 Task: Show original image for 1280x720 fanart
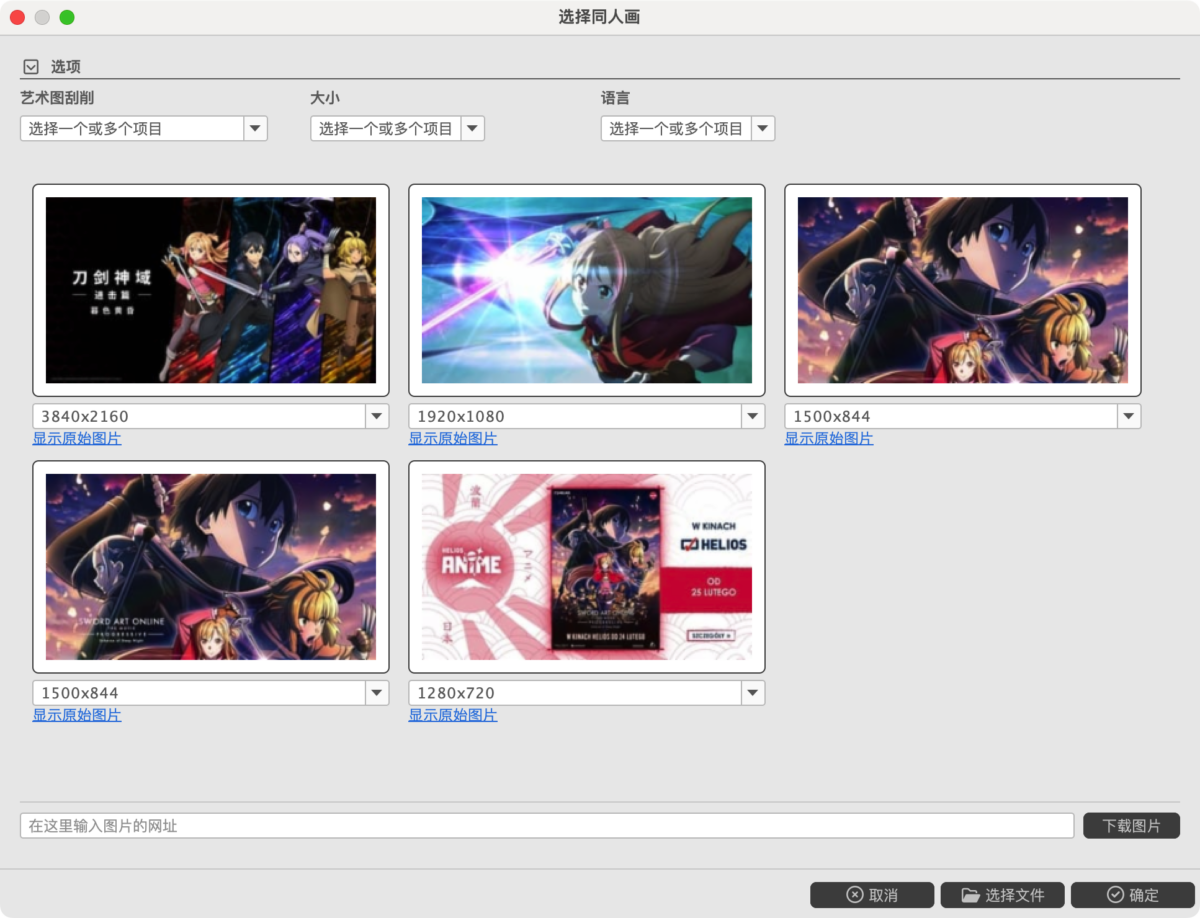click(x=453, y=715)
